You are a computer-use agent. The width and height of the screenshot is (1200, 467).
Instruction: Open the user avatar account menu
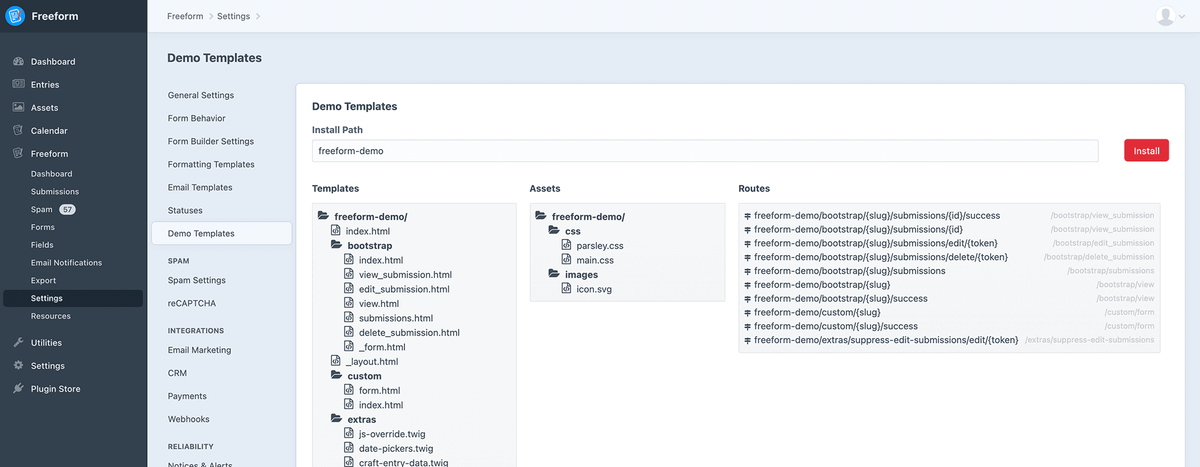click(x=1168, y=16)
